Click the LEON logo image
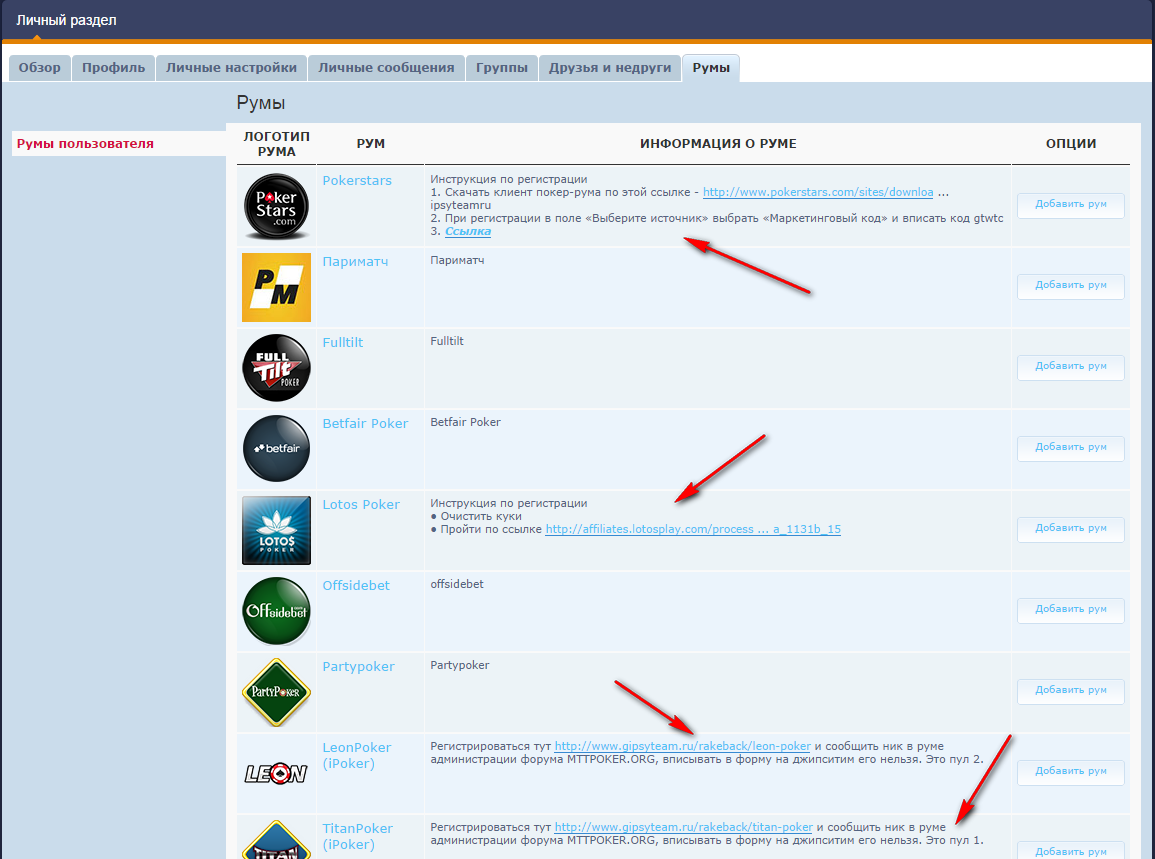Viewport: 1155px width, 859px height. pos(276,773)
